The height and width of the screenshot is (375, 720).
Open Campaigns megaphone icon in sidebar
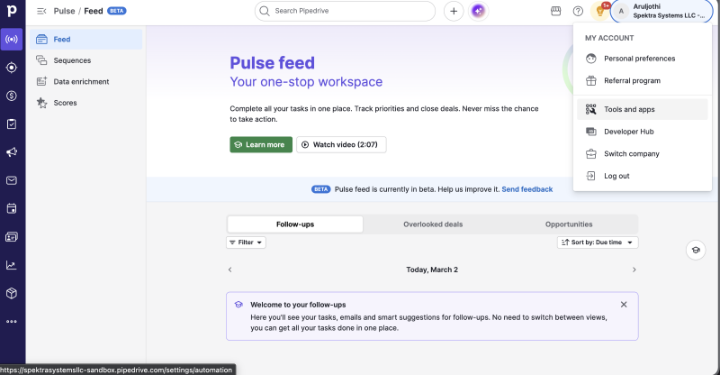click(x=11, y=152)
